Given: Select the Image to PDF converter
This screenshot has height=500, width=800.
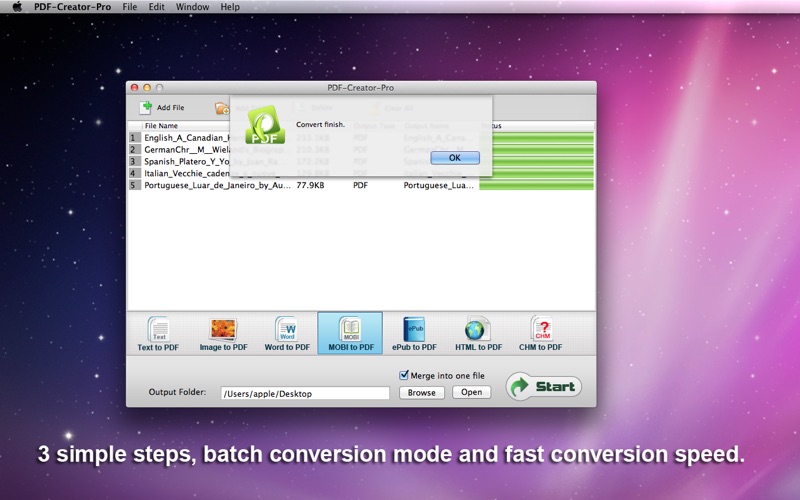Looking at the screenshot, I should tap(223, 334).
